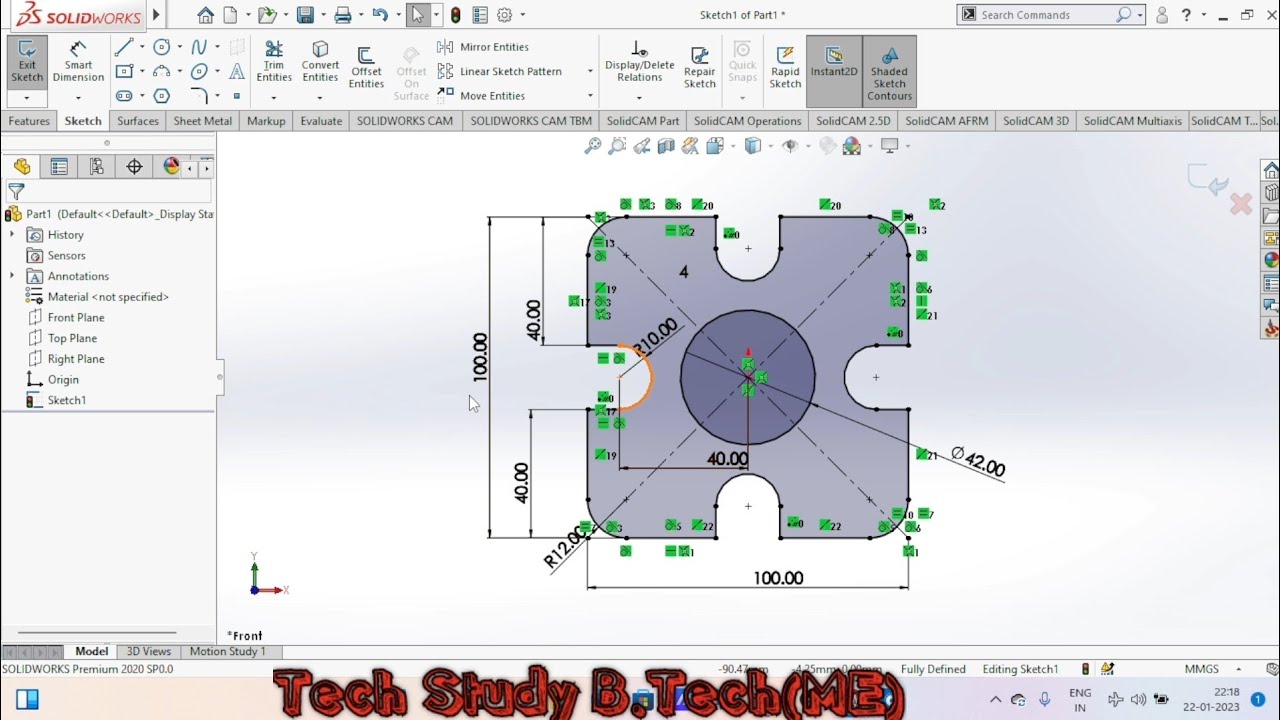Switch to the Sheet Metal tab
This screenshot has width=1280, height=720.
click(x=203, y=121)
